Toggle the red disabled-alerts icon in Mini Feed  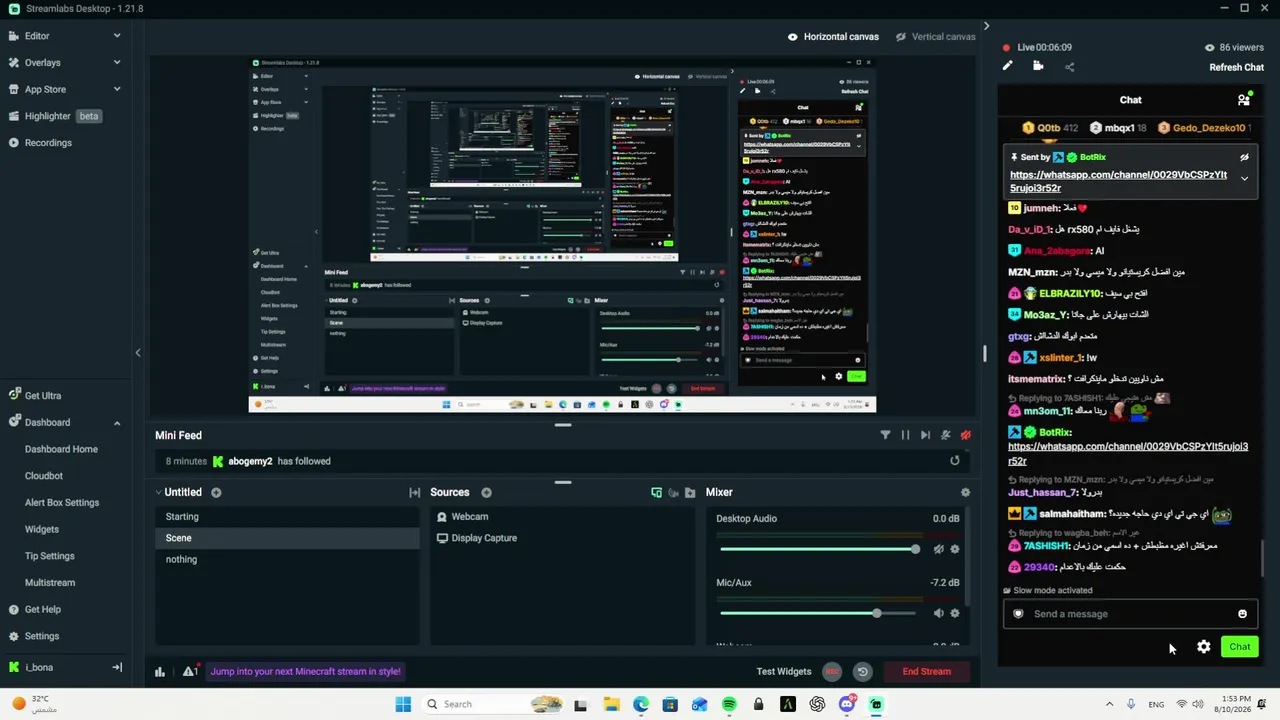tap(965, 435)
